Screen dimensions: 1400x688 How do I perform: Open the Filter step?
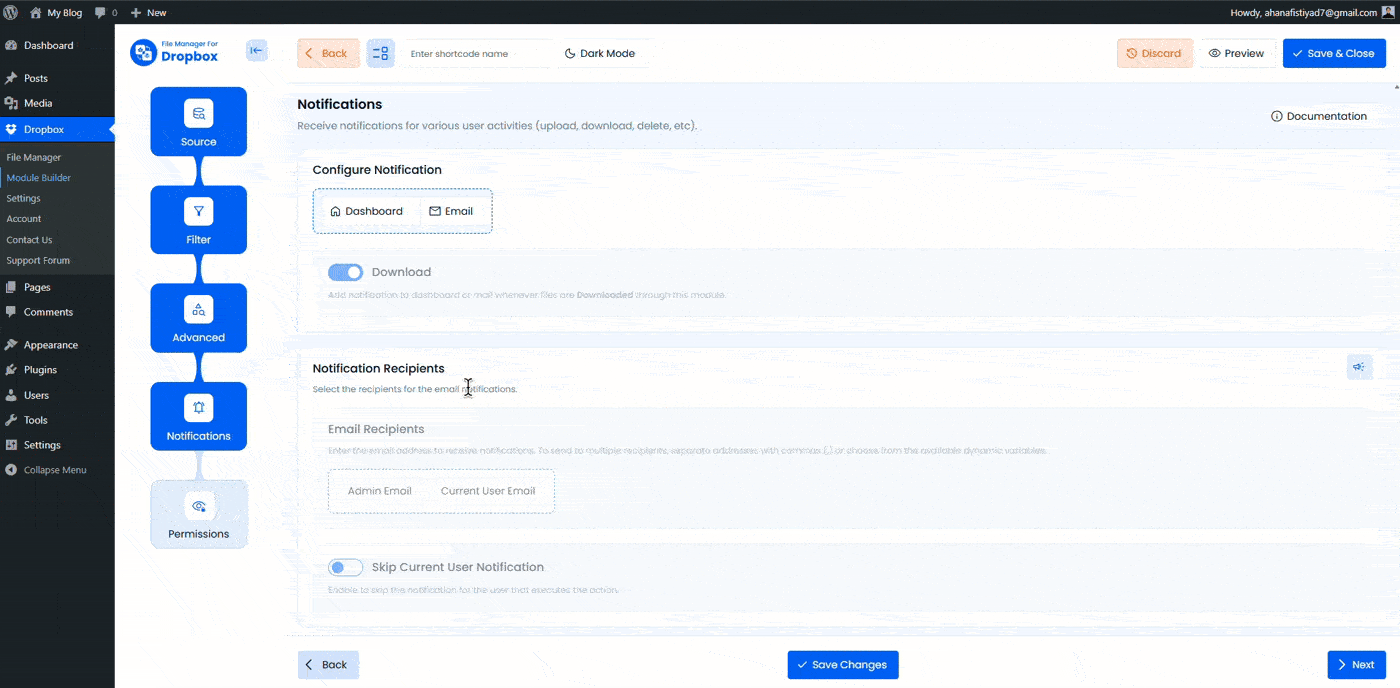[198, 219]
